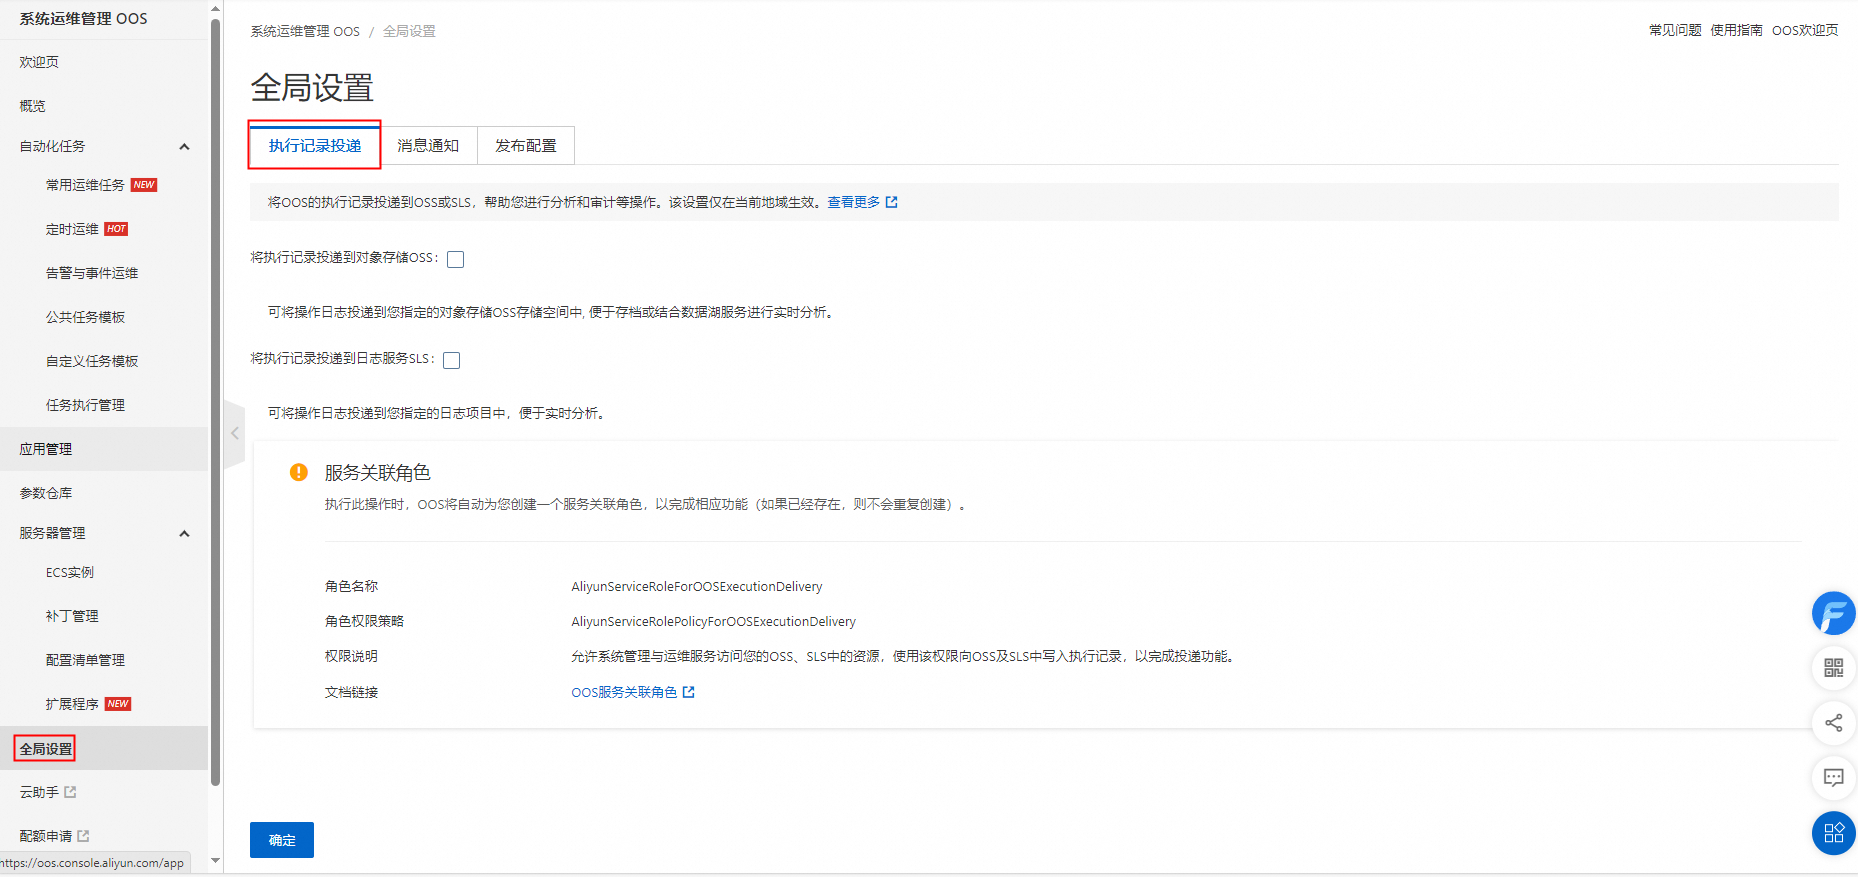Image resolution: width=1858 pixels, height=877 pixels.
Task: Click the 系统运维管理 OOS sidebar title
Action: pyautogui.click(x=83, y=18)
